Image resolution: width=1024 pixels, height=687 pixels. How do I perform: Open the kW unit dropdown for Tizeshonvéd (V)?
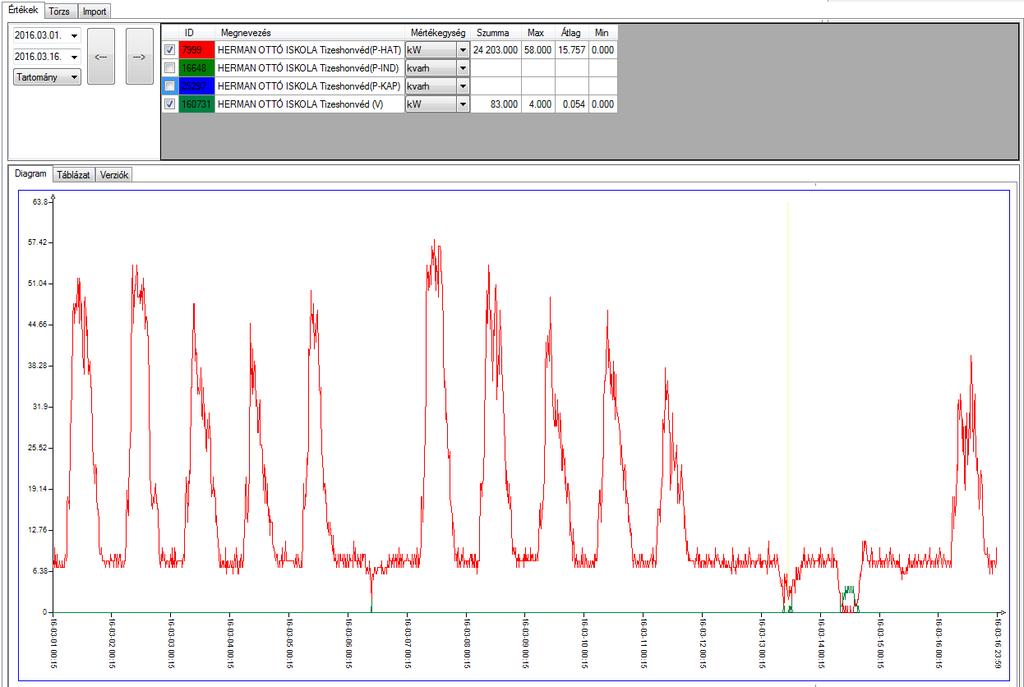(x=462, y=104)
